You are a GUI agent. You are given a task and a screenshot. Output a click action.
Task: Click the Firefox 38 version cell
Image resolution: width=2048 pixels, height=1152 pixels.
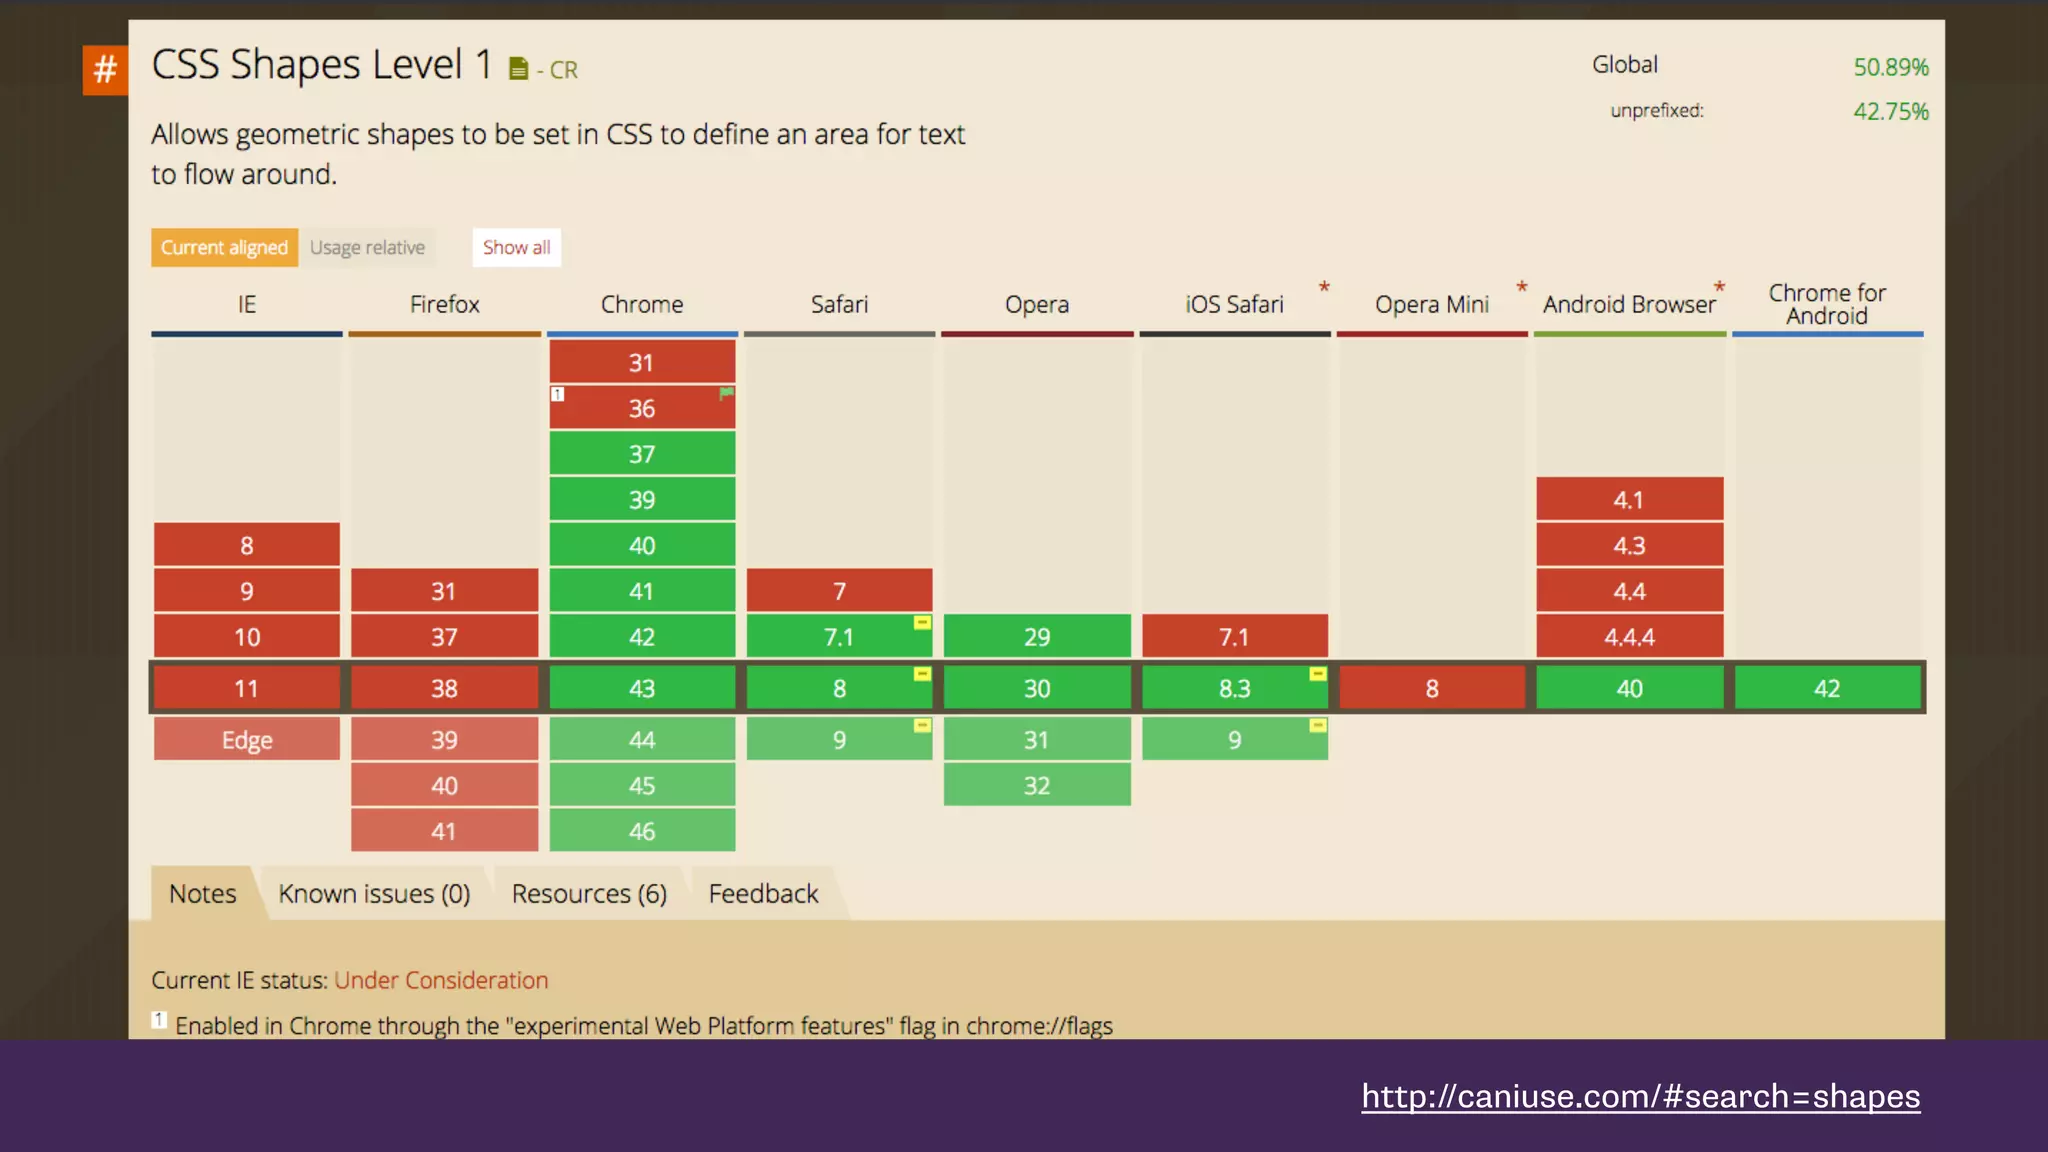click(x=444, y=688)
